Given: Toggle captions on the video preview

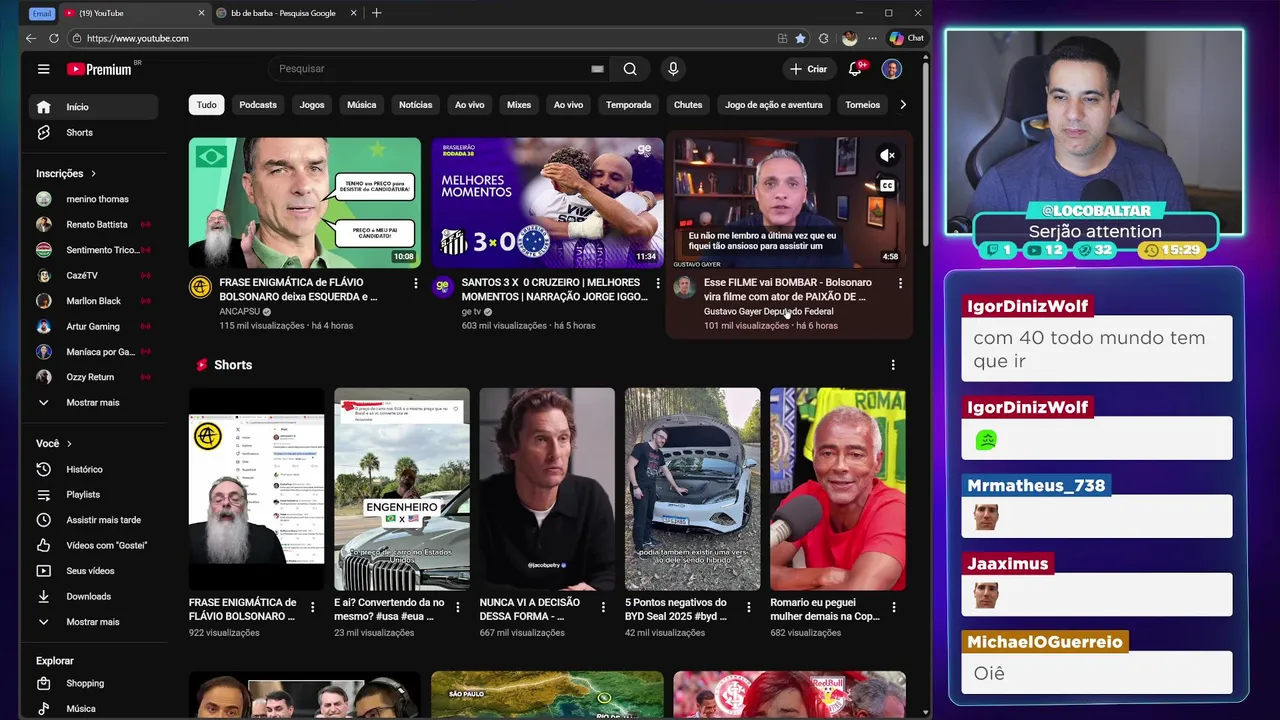Looking at the screenshot, I should [887, 185].
